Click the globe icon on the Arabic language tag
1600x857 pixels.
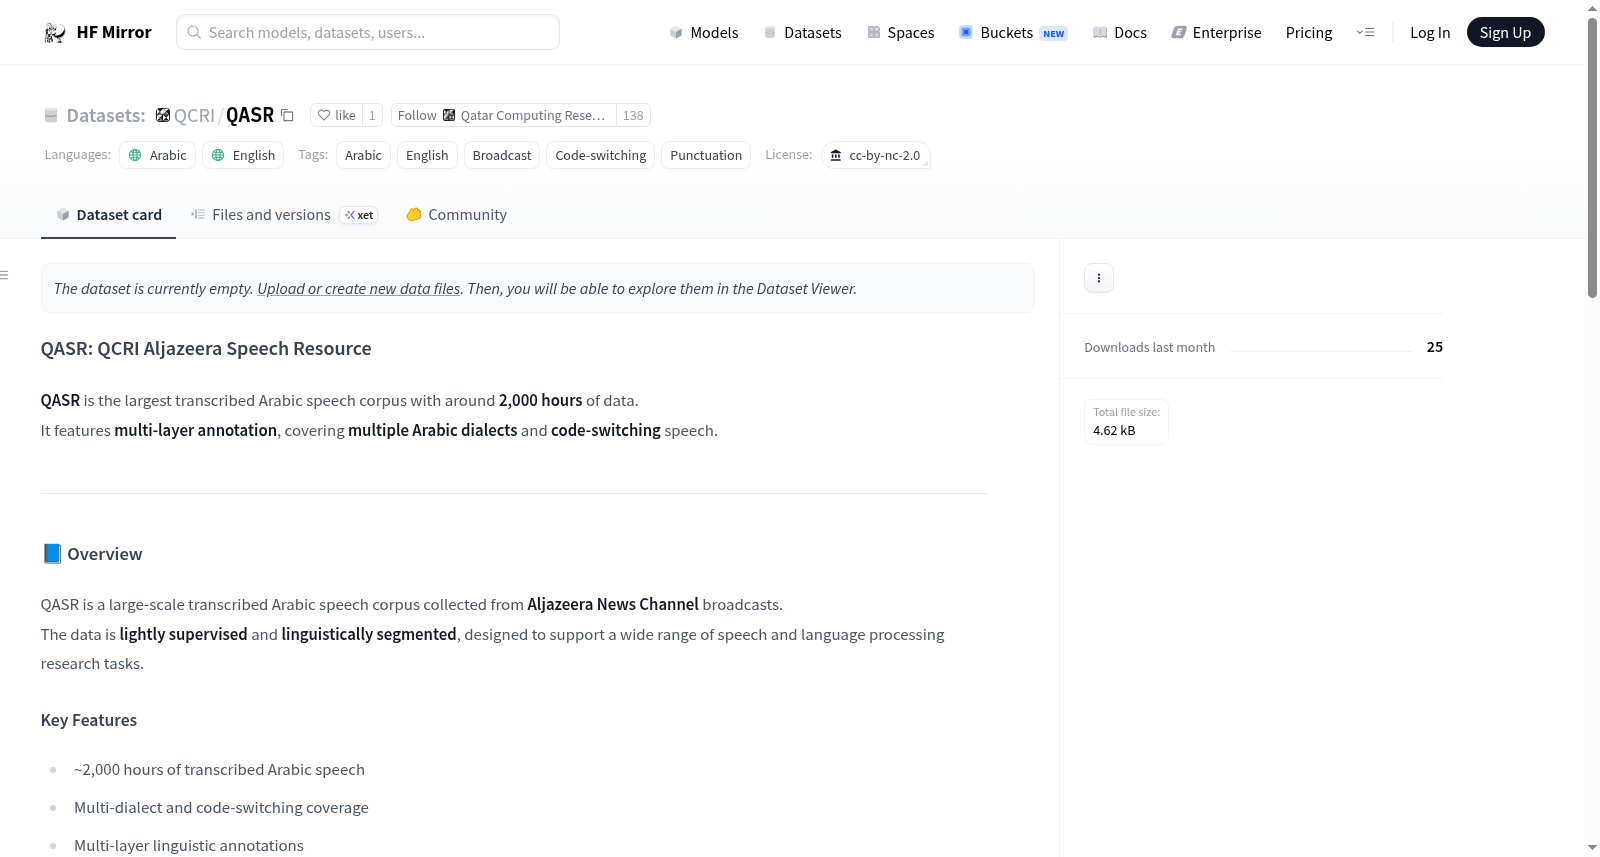135,155
